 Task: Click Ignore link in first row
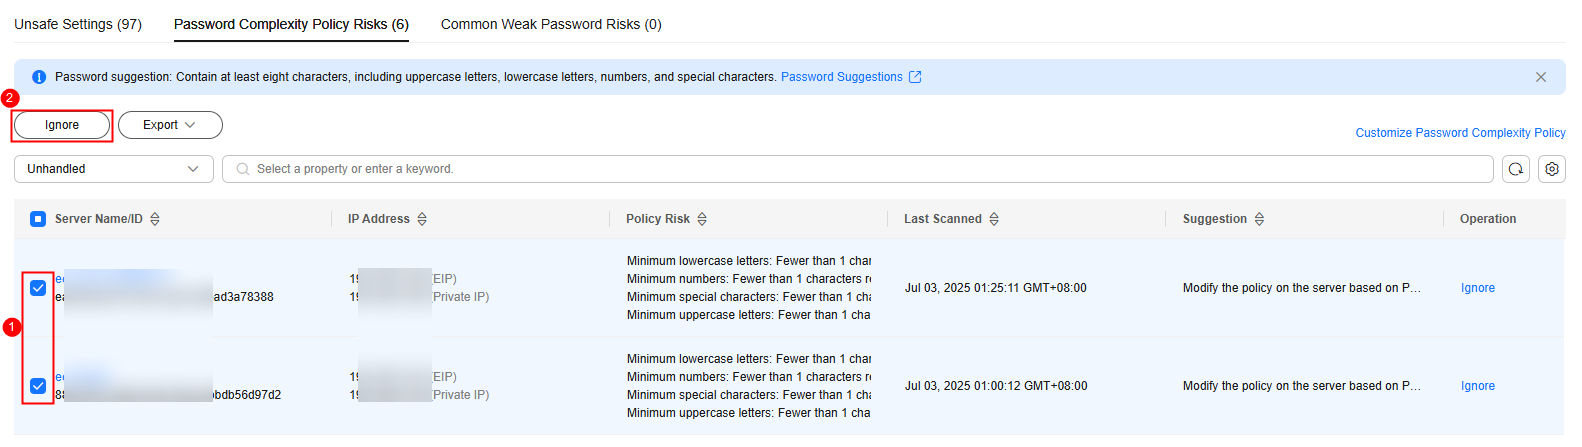[1478, 288]
